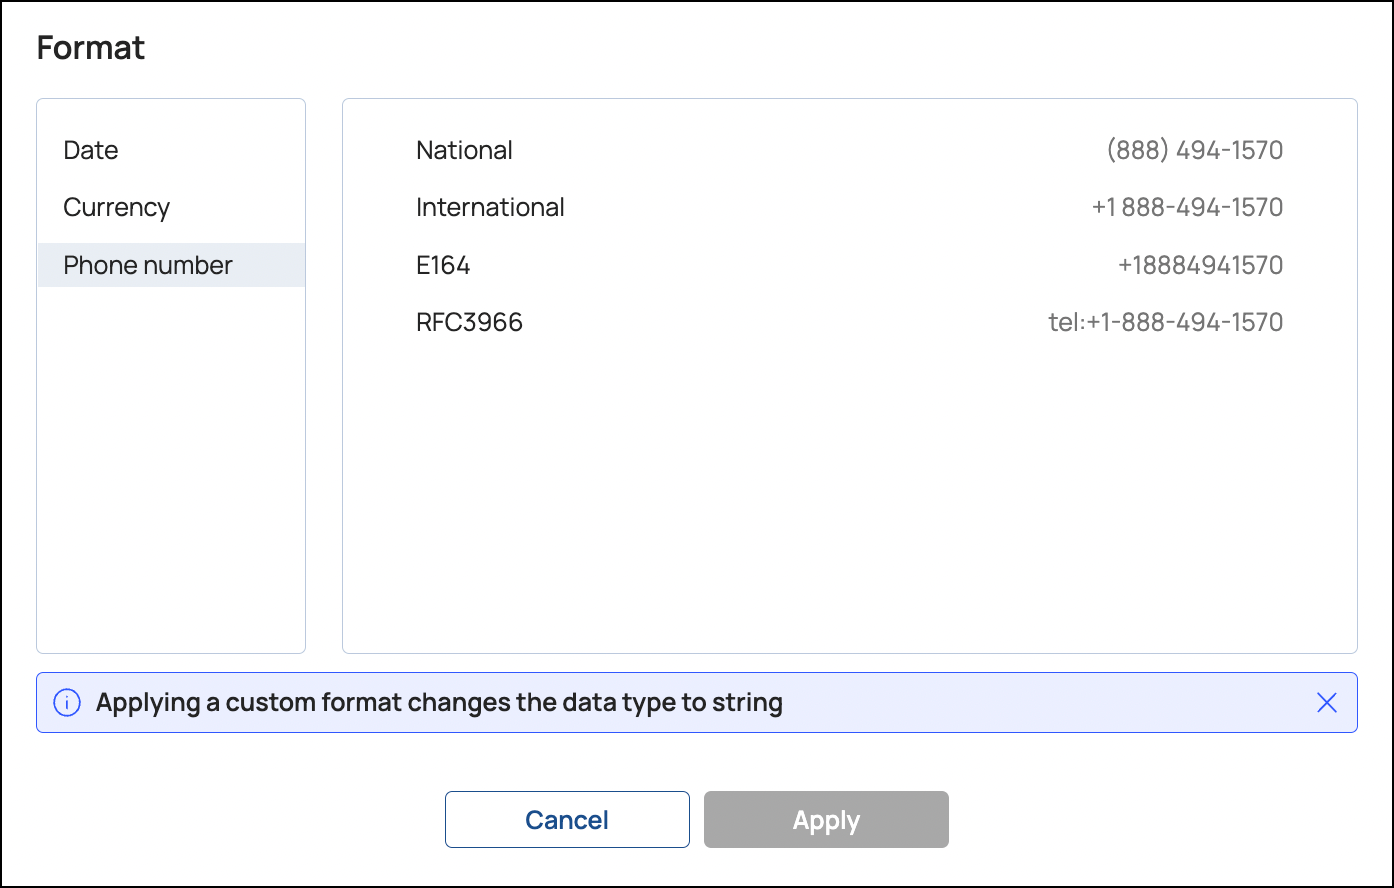
Task: Choose the RFC3966 phone format
Action: point(469,322)
